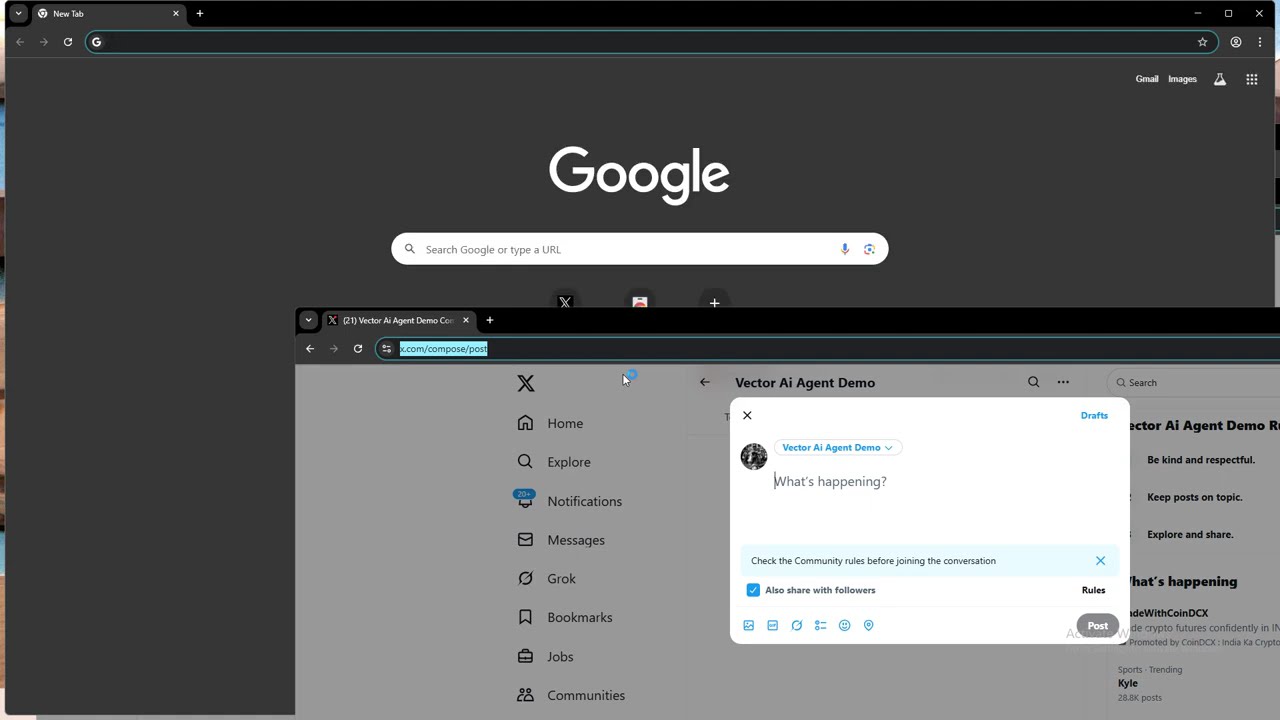Add a GIF to the post

coord(772,625)
